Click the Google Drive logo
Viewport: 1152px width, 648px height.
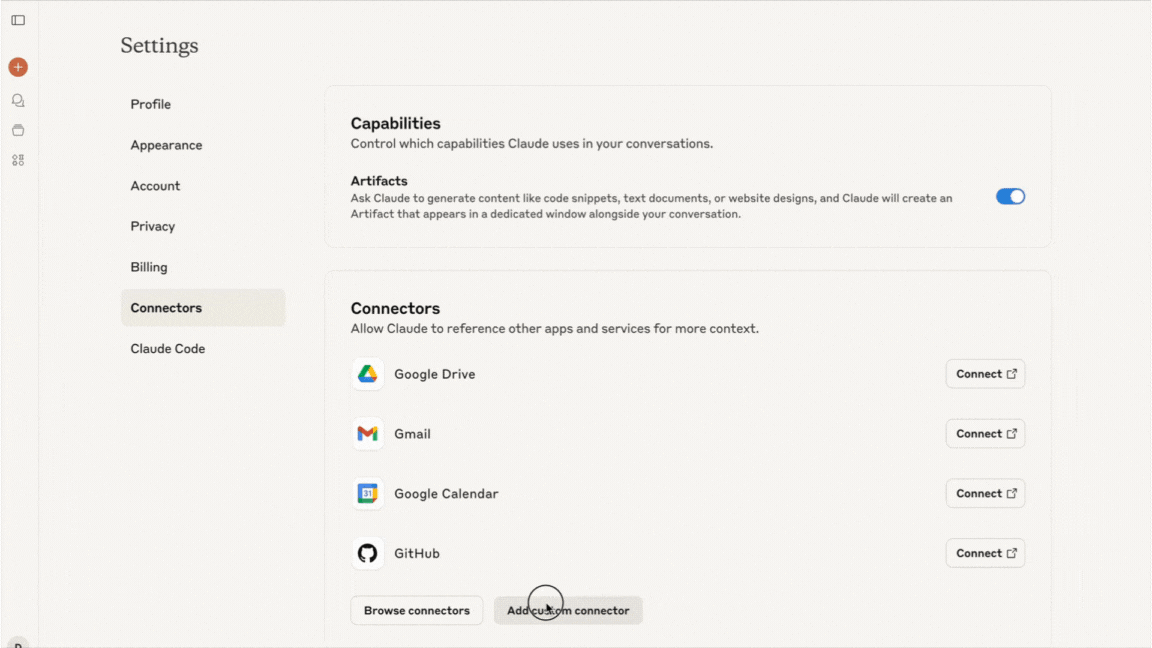click(367, 373)
